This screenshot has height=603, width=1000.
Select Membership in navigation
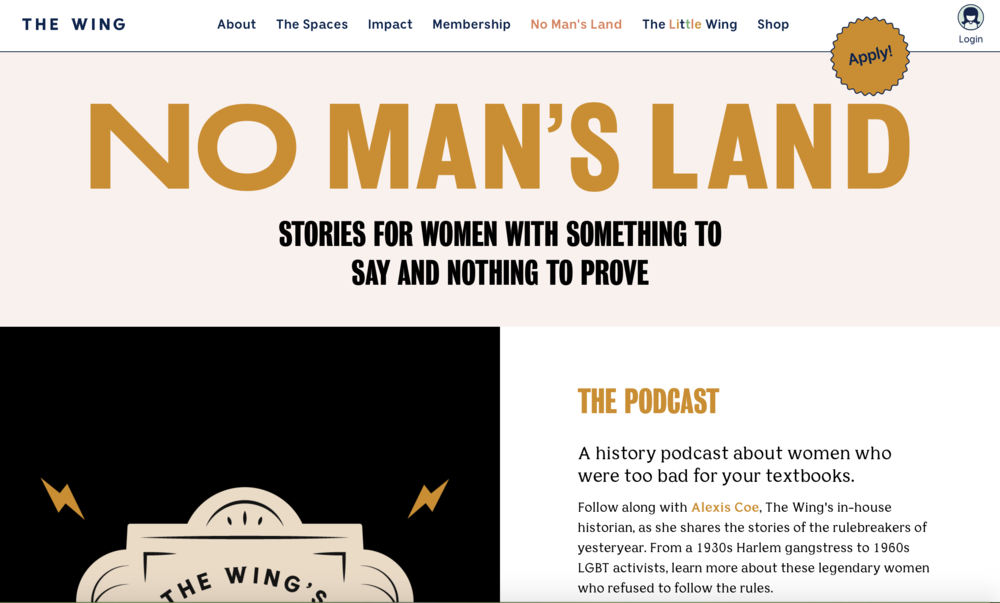471,24
